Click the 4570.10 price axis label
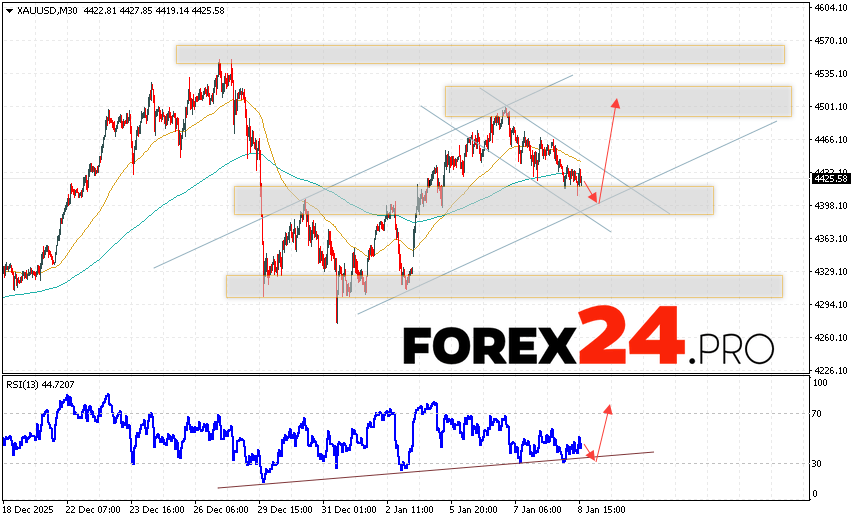Screen dimensions: 855x521 coord(831,40)
